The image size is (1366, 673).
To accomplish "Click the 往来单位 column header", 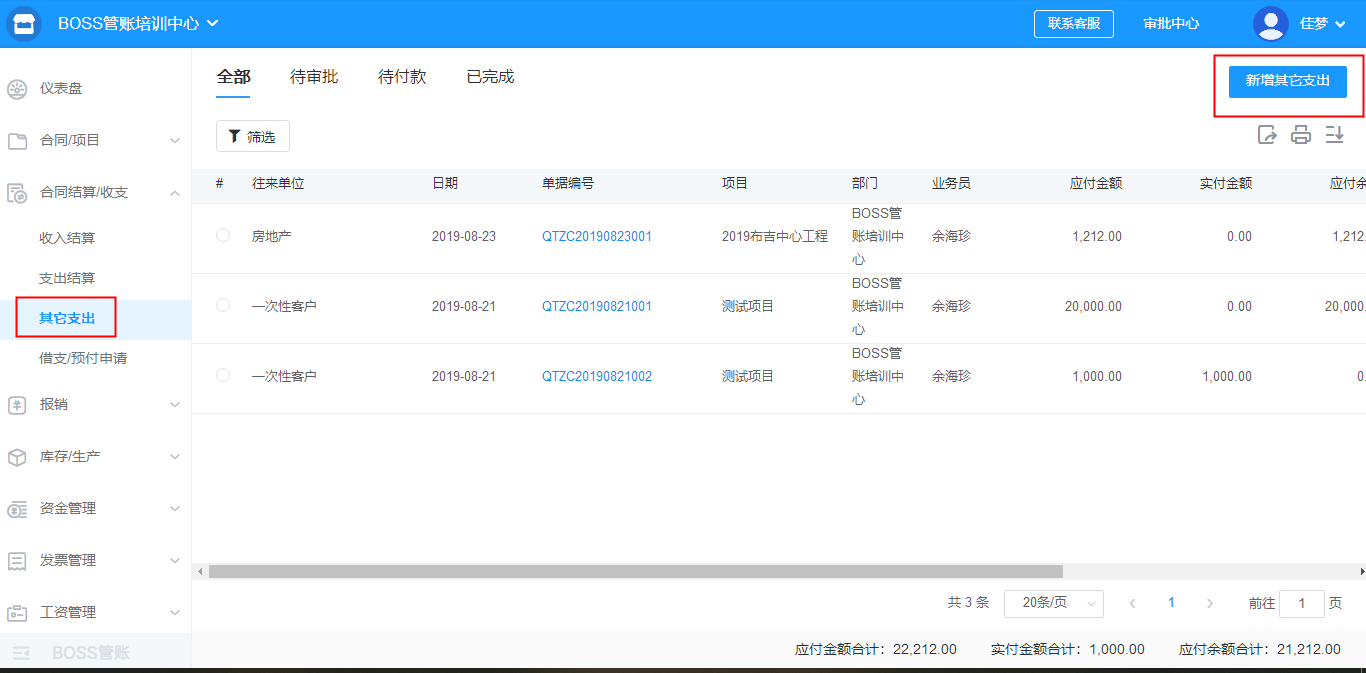I will point(278,184).
